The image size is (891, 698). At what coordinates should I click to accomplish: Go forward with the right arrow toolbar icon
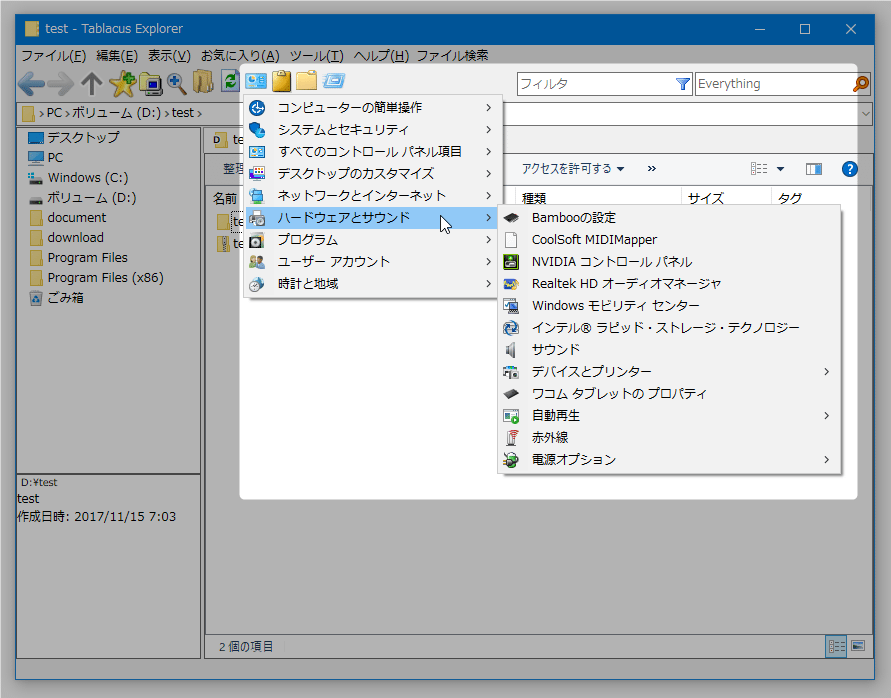coord(61,84)
